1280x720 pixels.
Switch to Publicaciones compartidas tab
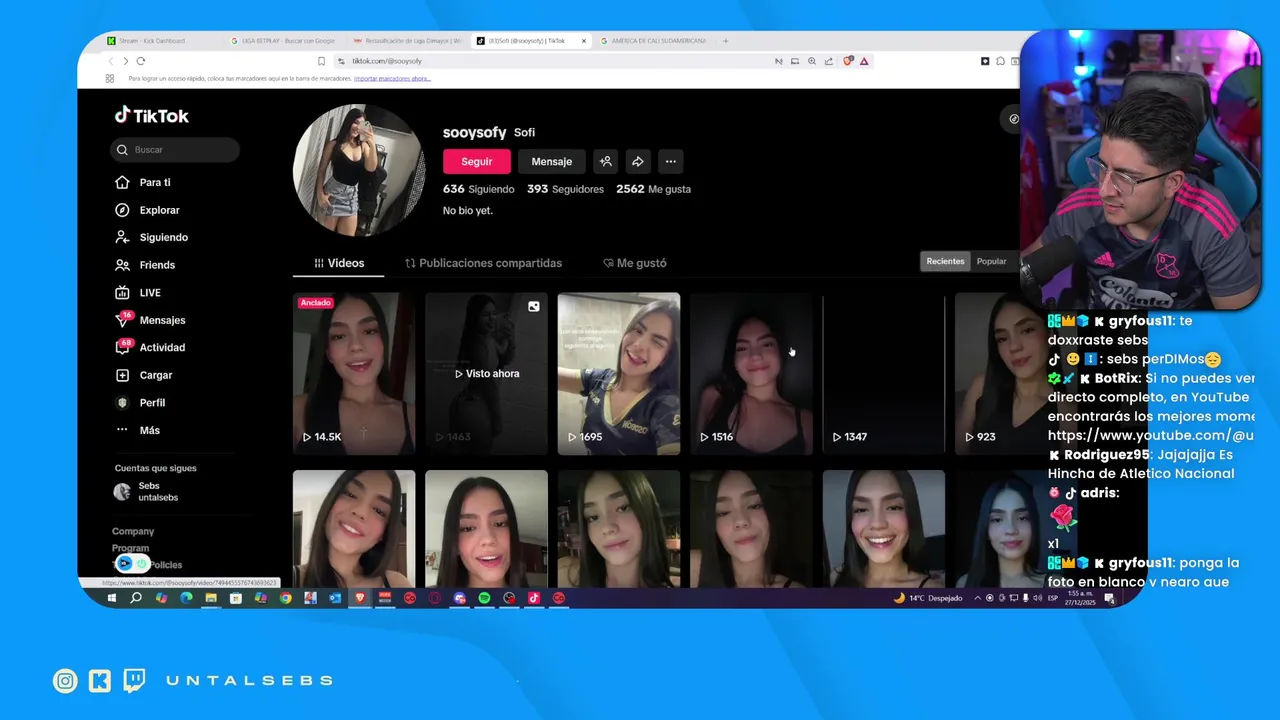click(x=483, y=263)
